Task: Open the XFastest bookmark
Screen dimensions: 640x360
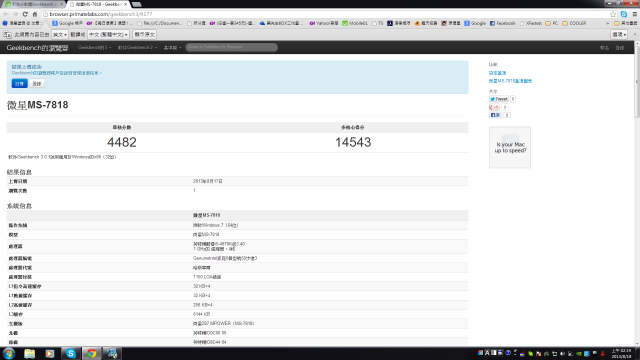Action: [x=530, y=23]
